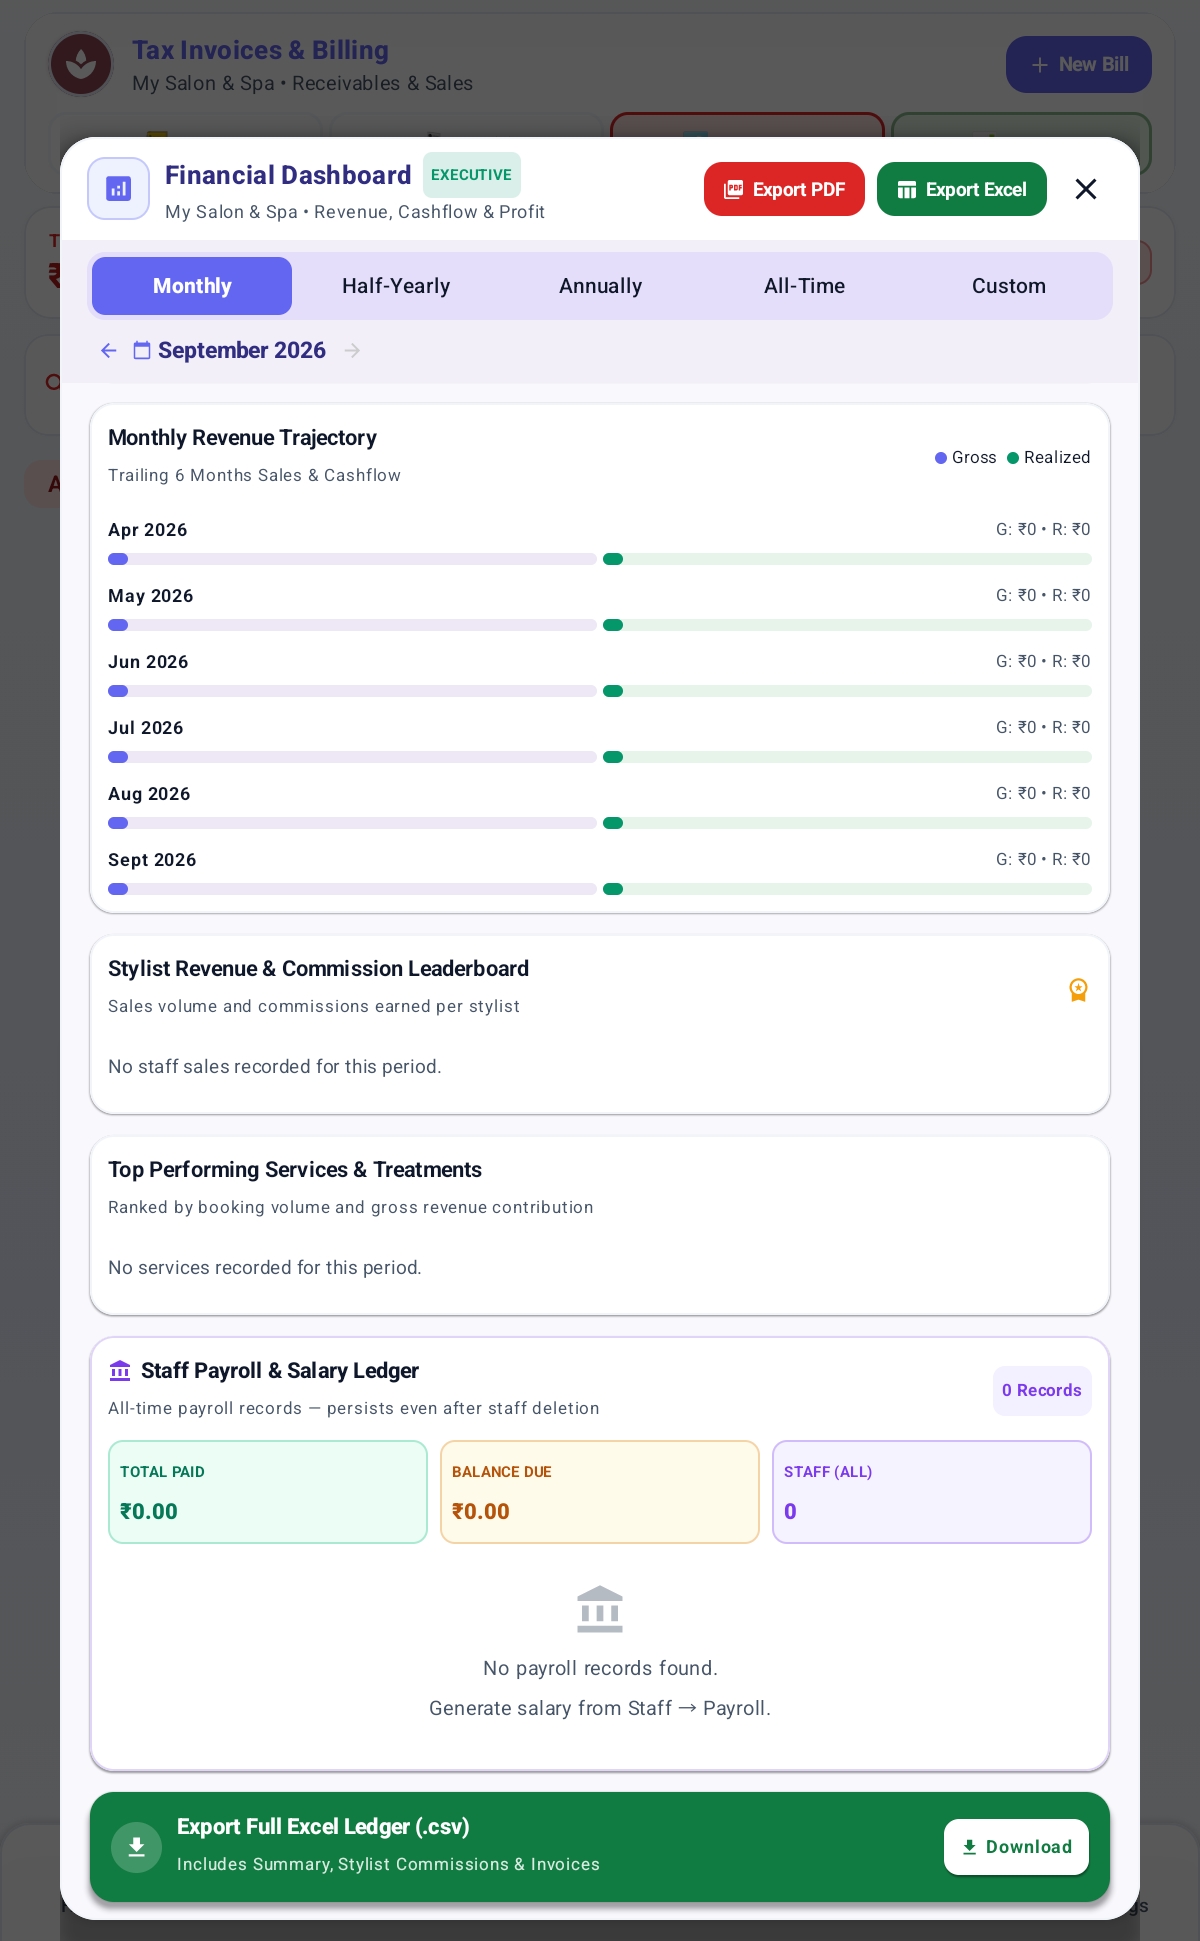Click the leaderboard award badge icon
The height and width of the screenshot is (1941, 1200).
(x=1078, y=989)
